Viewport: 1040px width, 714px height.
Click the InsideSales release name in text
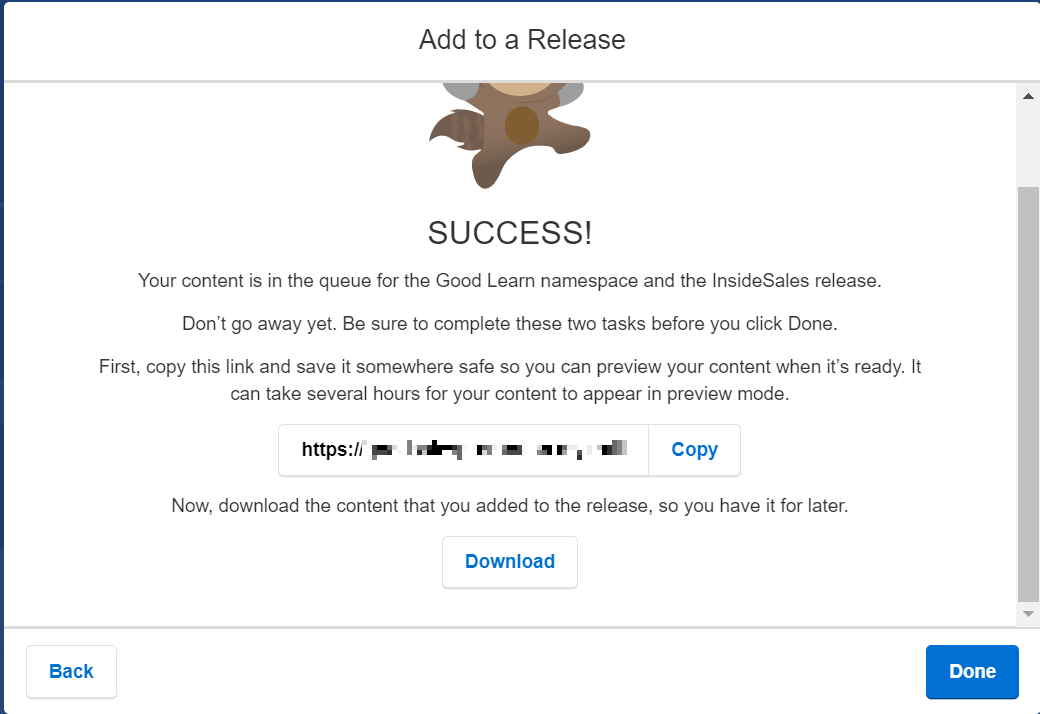coord(760,281)
